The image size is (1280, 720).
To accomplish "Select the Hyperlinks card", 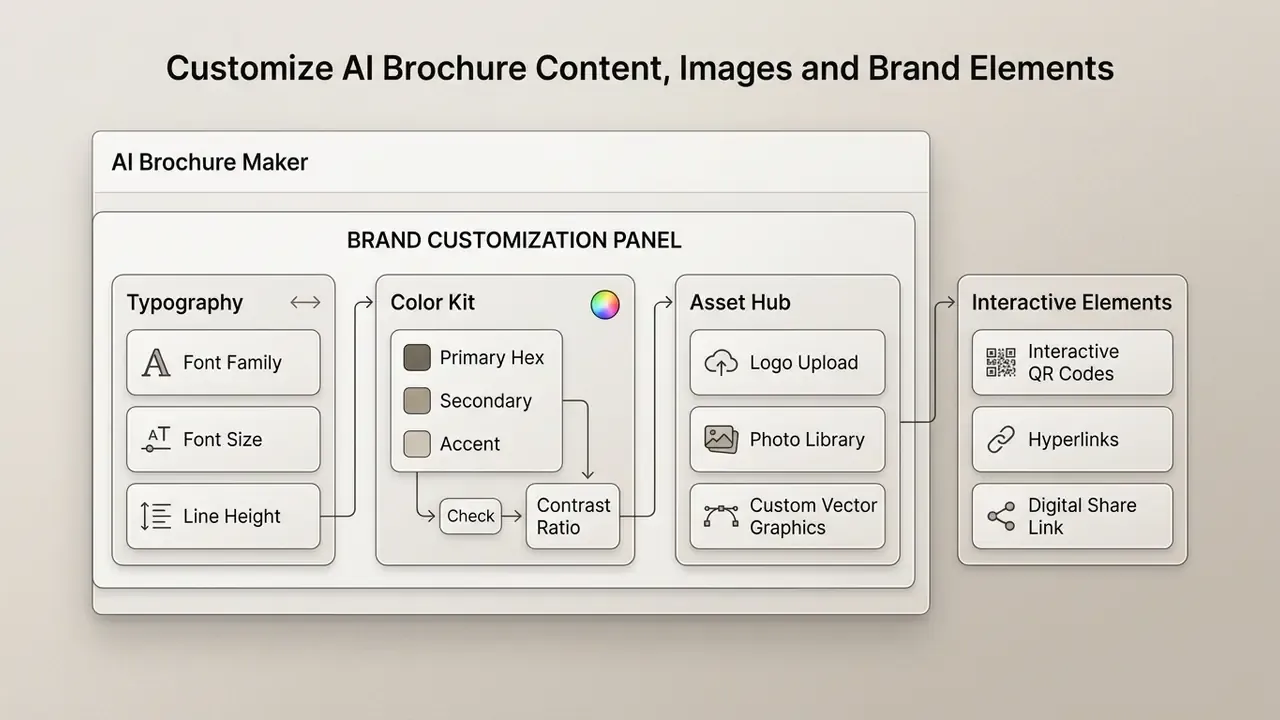I will click(x=1072, y=439).
